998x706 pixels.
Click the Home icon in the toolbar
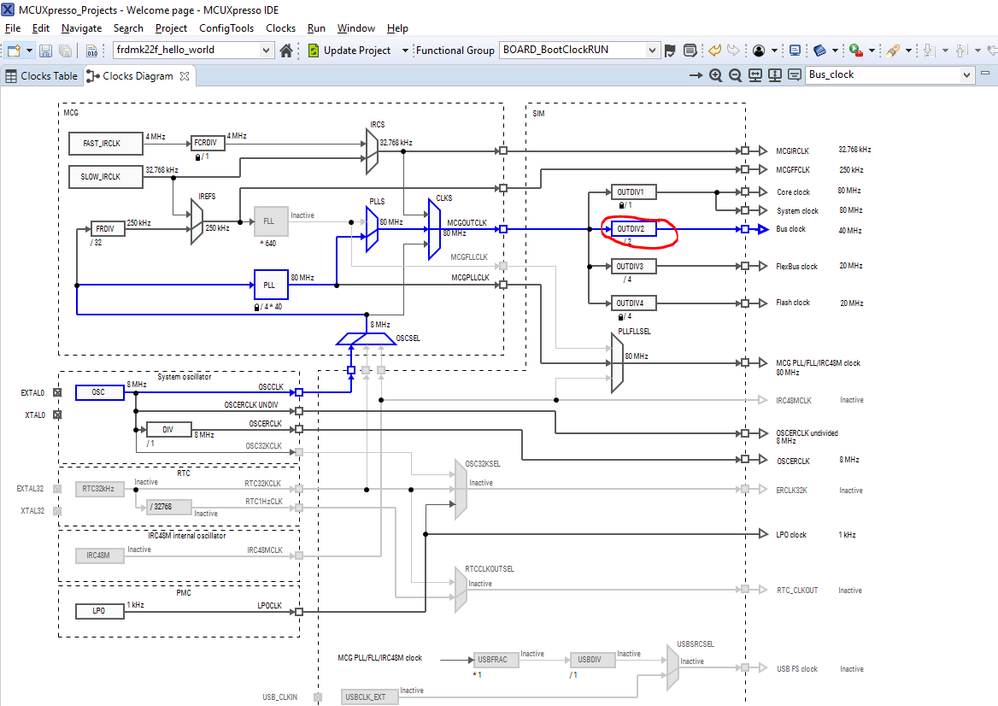pos(286,50)
